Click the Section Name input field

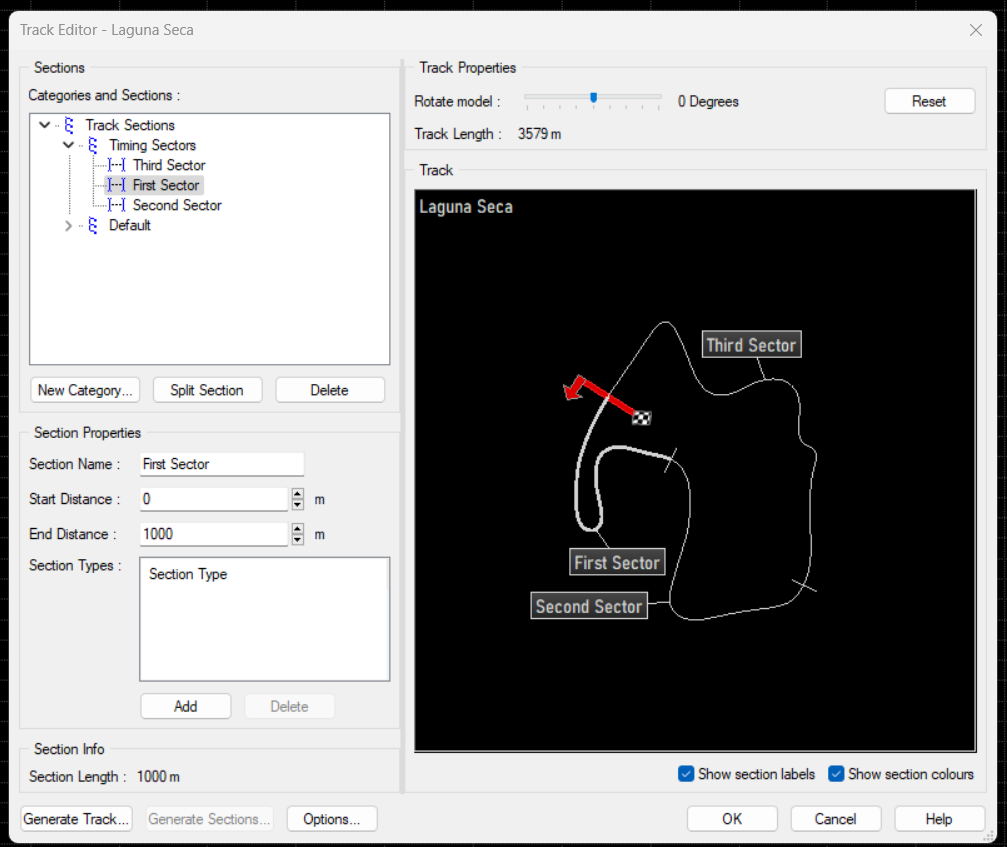221,464
